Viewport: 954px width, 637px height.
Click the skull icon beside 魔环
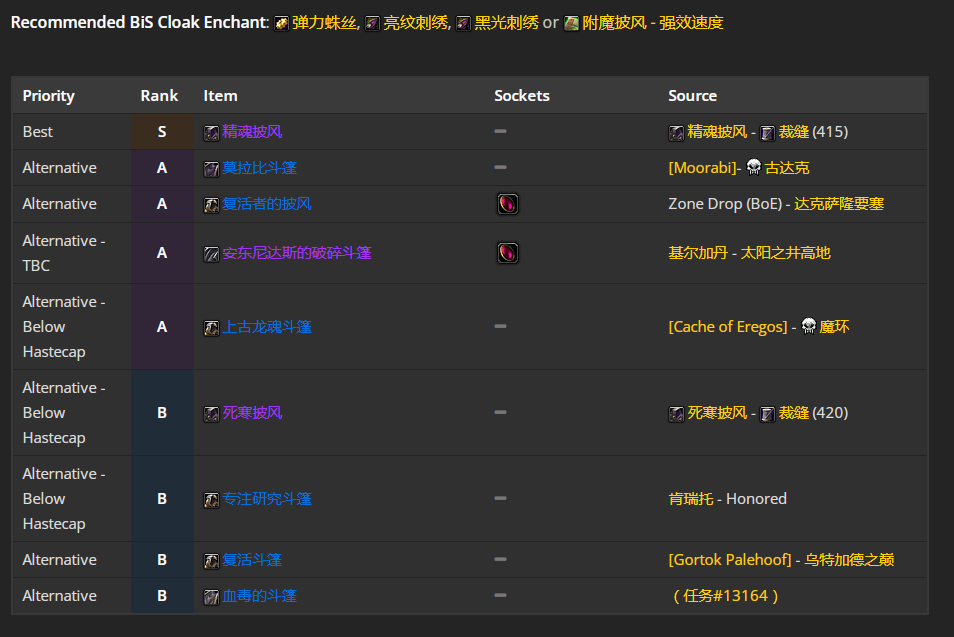click(x=809, y=326)
